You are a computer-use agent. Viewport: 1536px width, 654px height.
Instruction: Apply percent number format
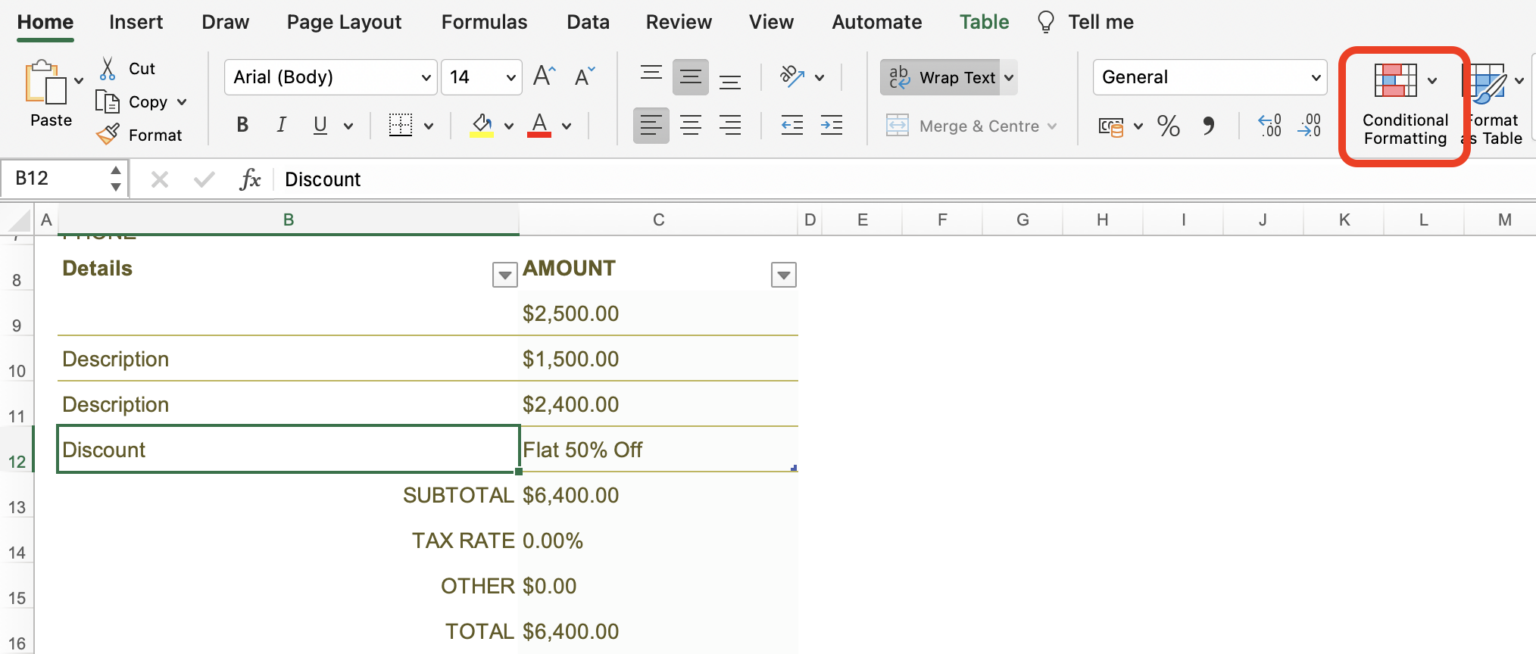pos(1168,126)
